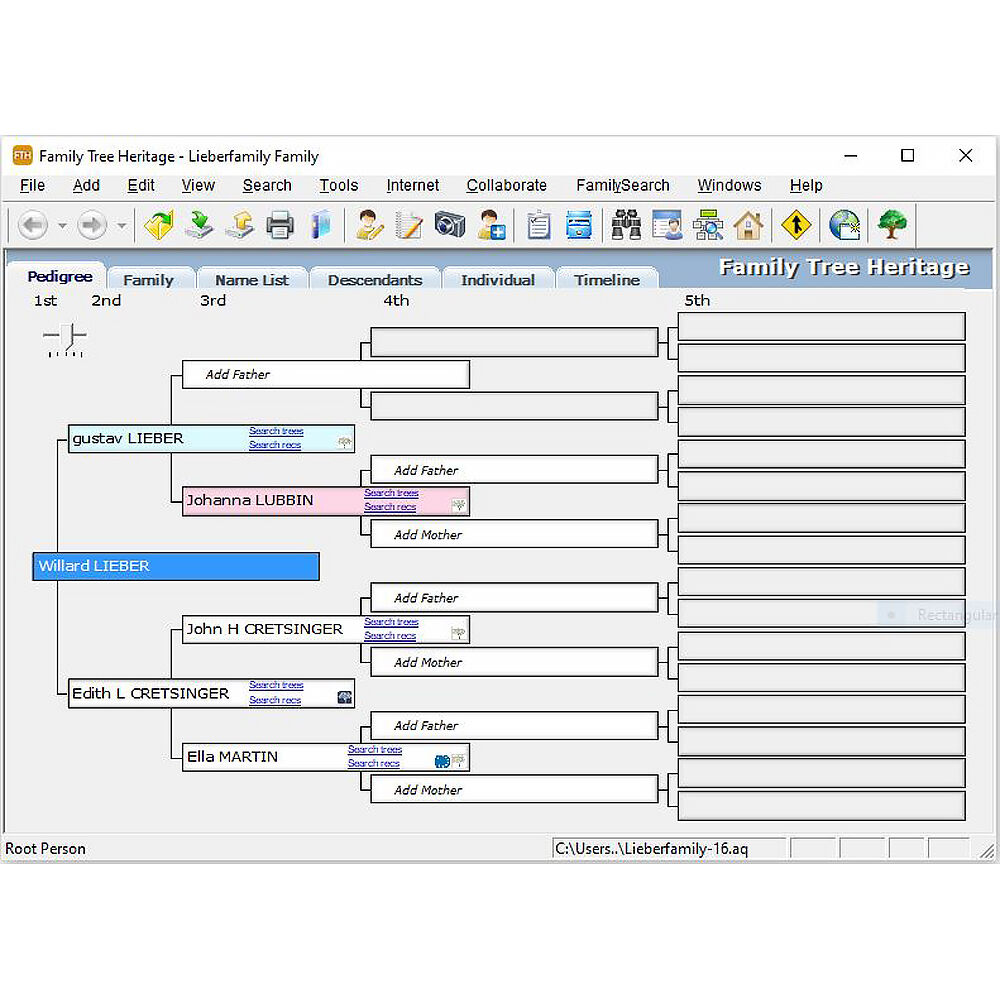Image resolution: width=1000 pixels, height=1000 pixels.
Task: Go forward with the right arrow button
Action: point(92,225)
